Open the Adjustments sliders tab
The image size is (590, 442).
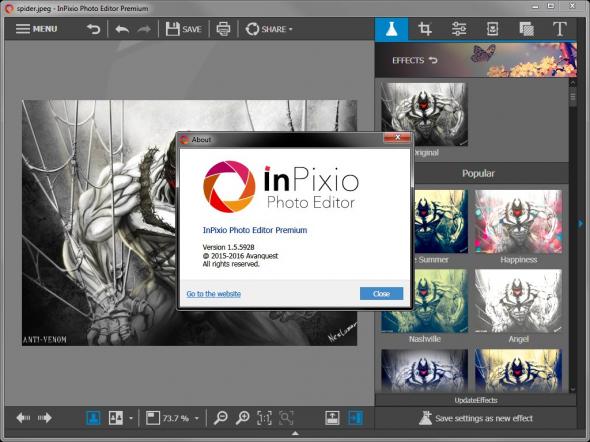(x=459, y=29)
